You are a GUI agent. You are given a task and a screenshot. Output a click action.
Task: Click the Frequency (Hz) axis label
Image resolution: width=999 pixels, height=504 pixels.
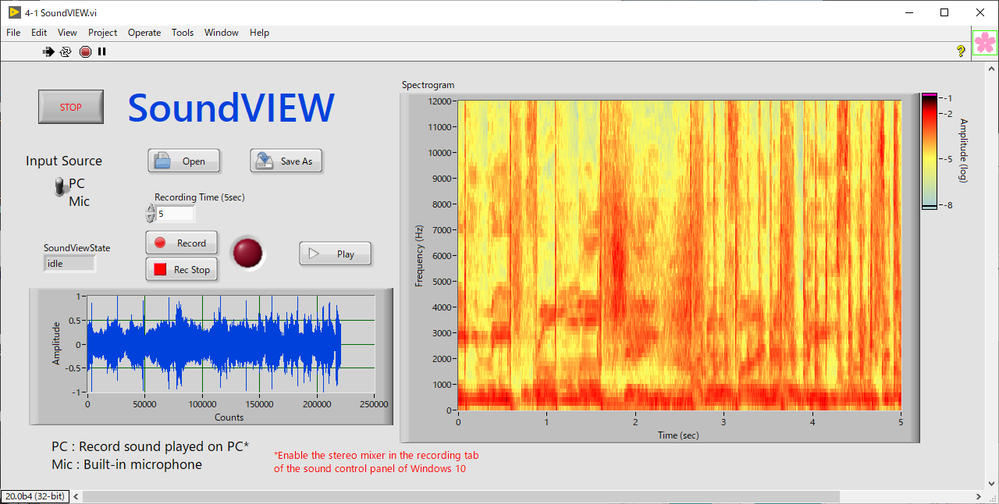(x=419, y=255)
